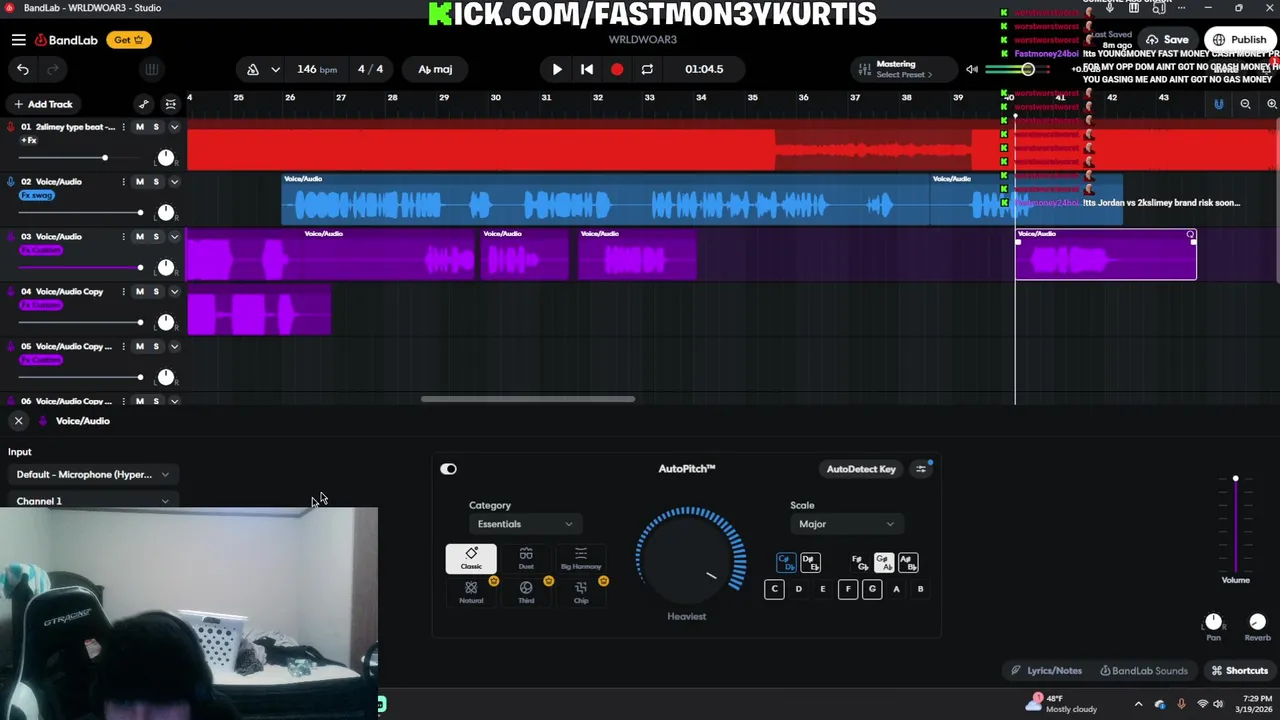Adjust the master volume slider
Image resolution: width=1280 pixels, height=720 pixels.
point(1027,69)
